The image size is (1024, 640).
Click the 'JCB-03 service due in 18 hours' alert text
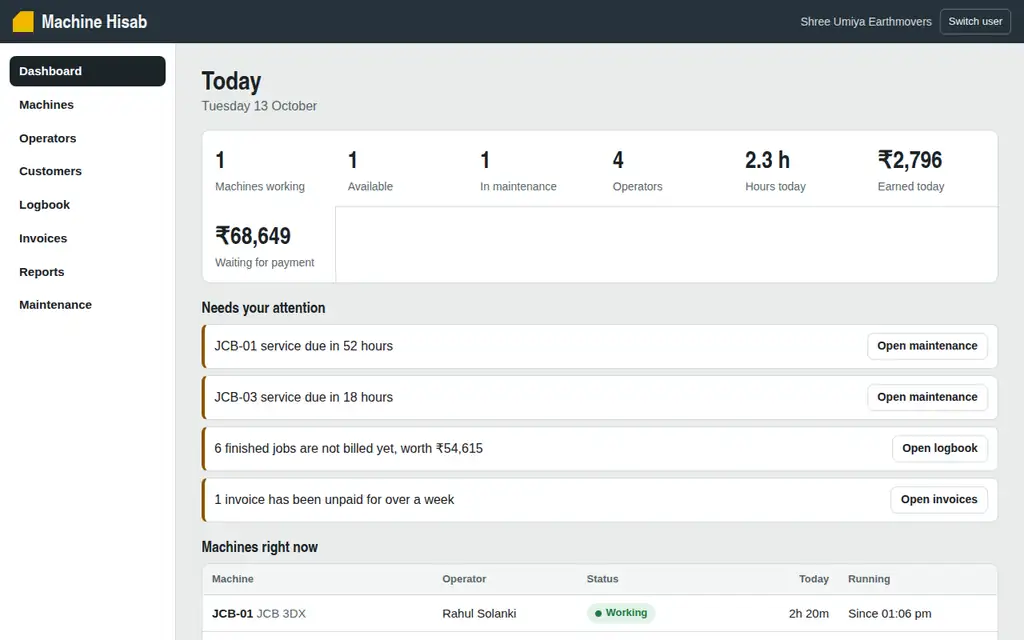click(304, 397)
